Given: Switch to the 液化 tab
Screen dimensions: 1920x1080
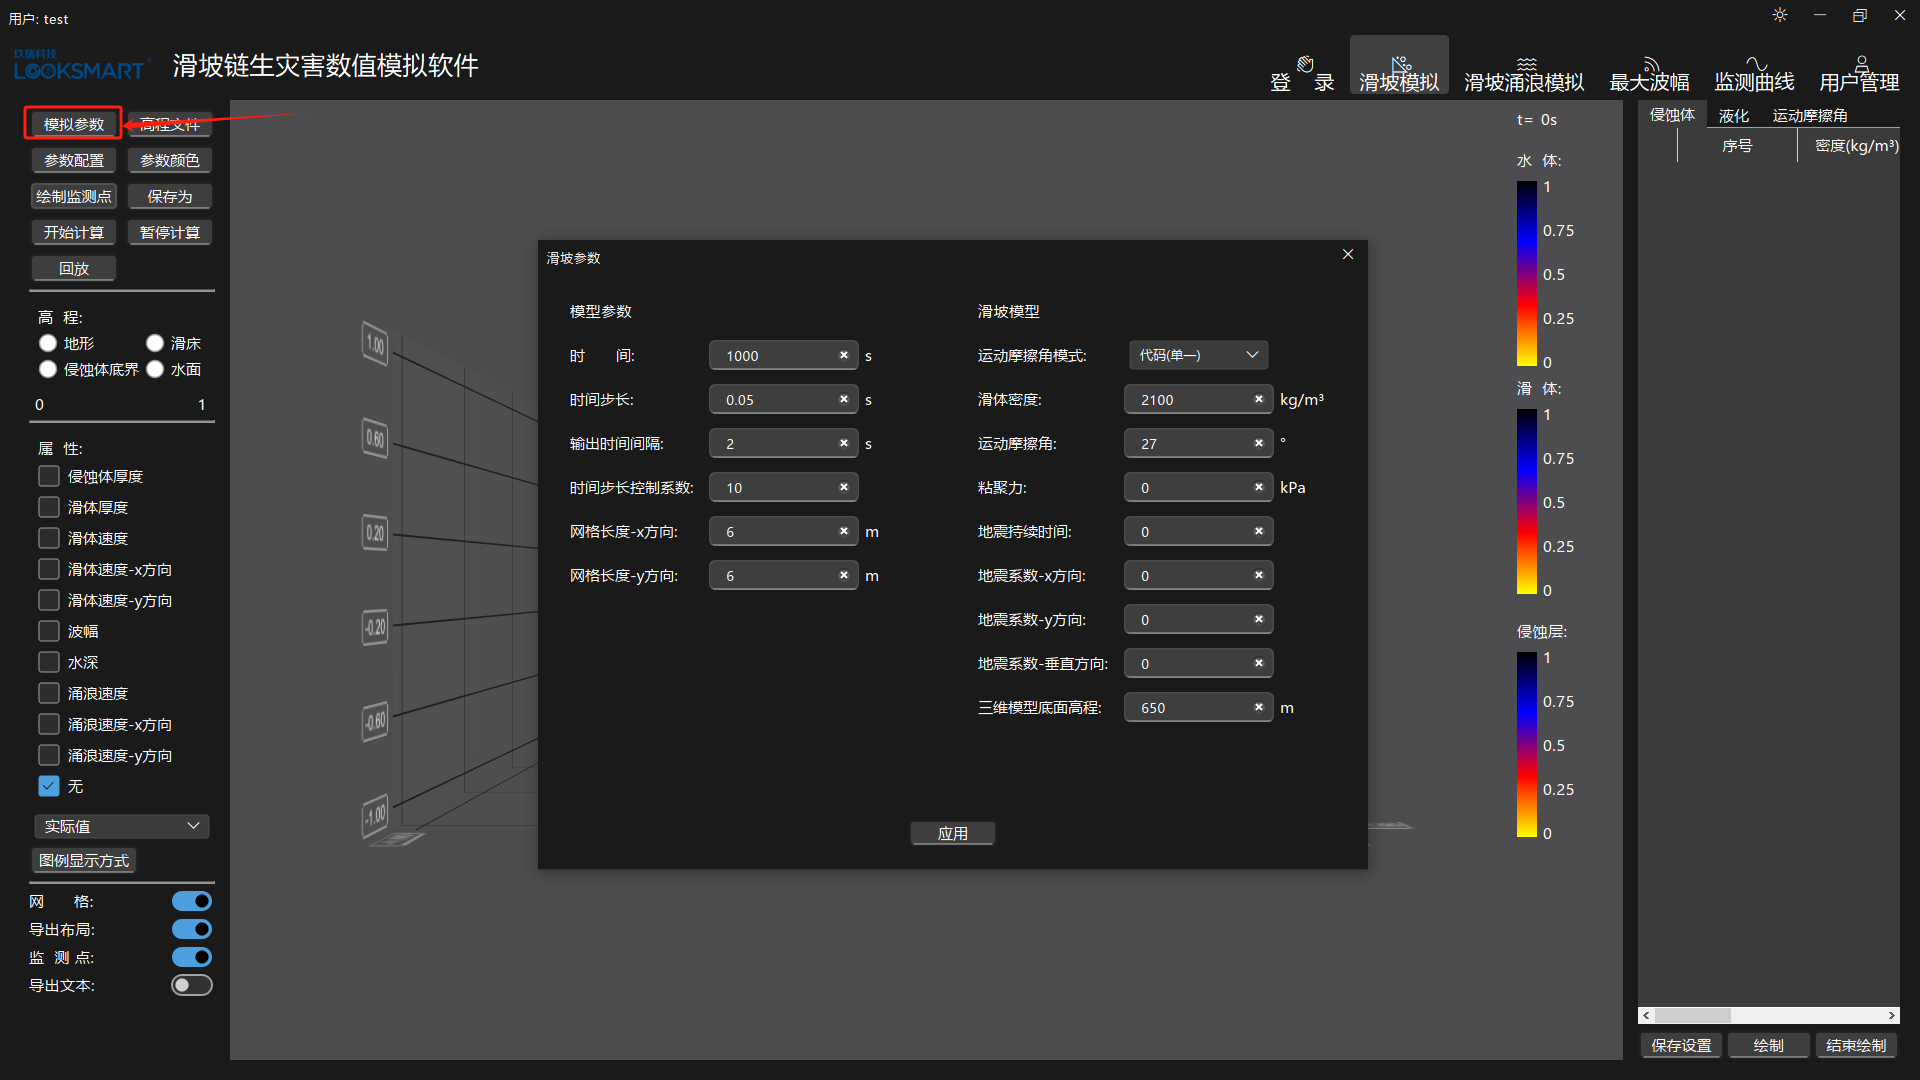Looking at the screenshot, I should pos(1733,116).
